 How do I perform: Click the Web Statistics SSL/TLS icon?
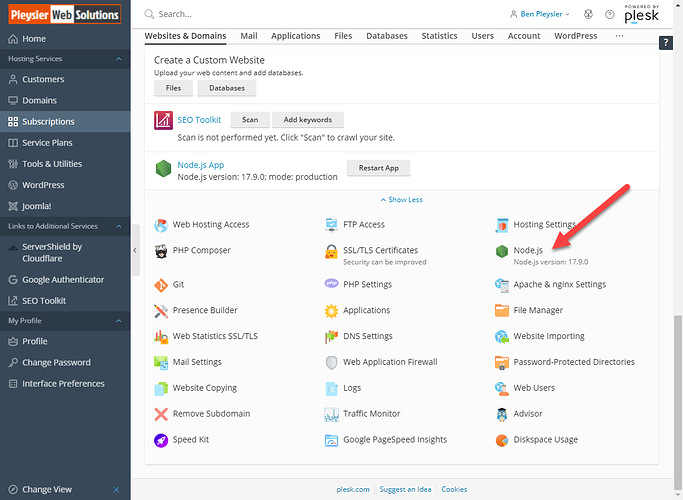point(161,336)
